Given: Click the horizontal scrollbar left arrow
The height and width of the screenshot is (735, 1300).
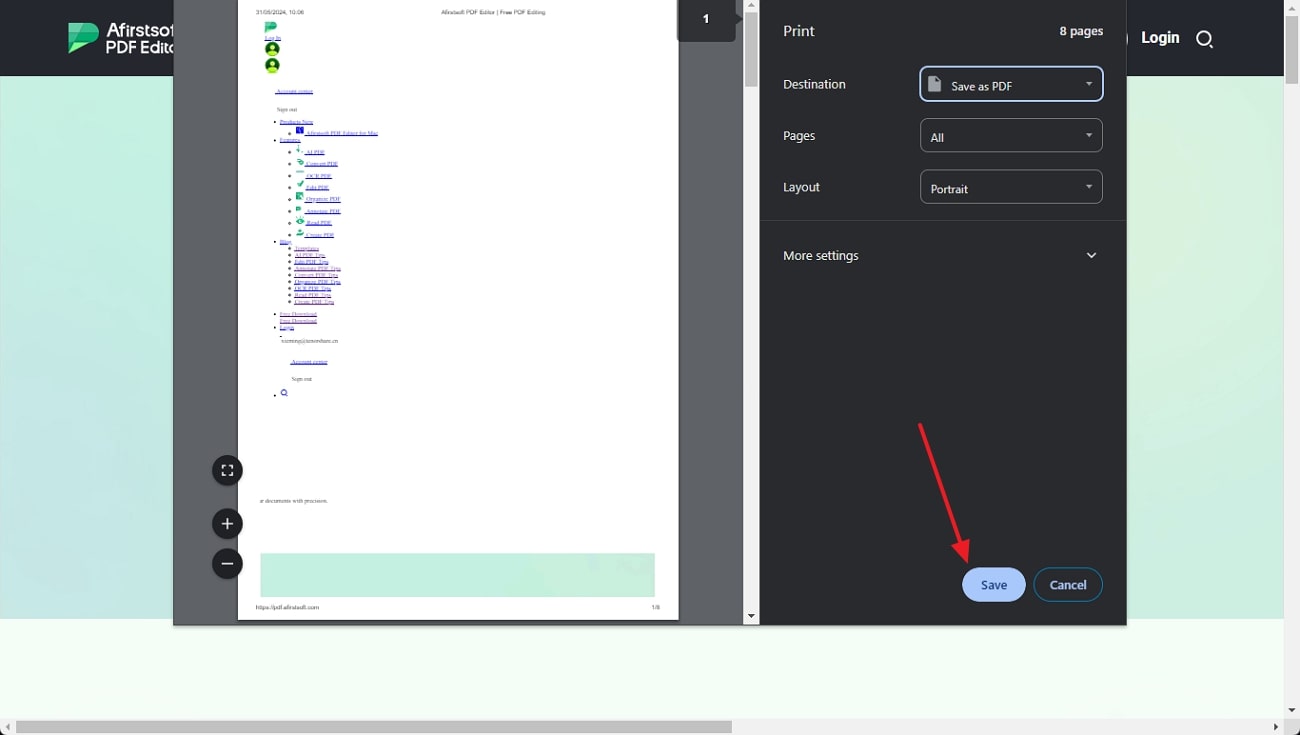Looking at the screenshot, I should click(x=7, y=727).
